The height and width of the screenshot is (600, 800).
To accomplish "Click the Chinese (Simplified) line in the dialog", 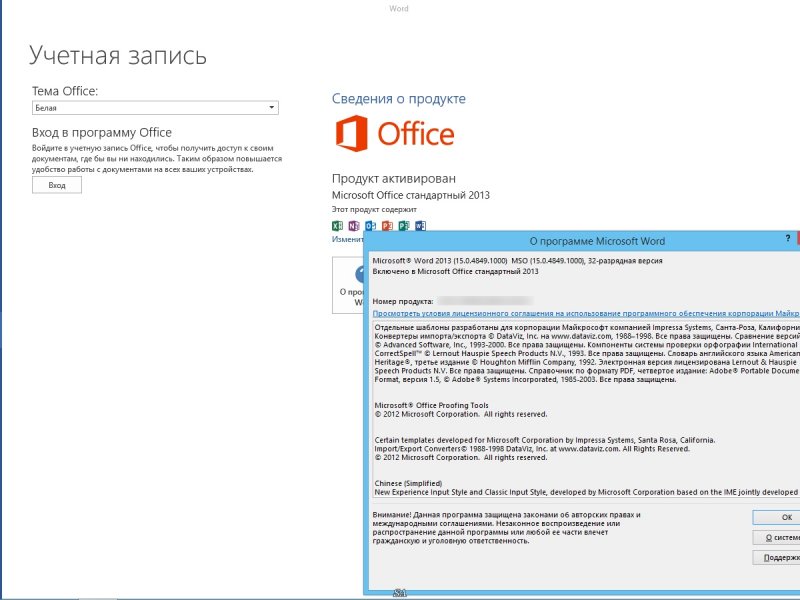I will pos(408,484).
